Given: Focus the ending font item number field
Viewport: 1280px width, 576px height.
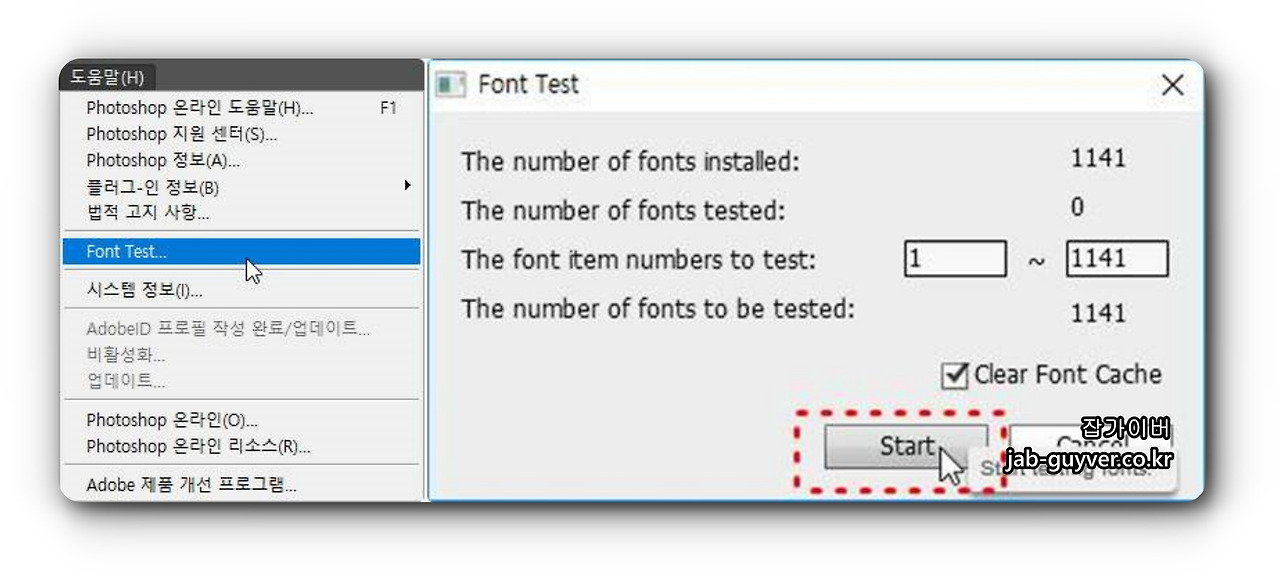Looking at the screenshot, I should (1117, 259).
